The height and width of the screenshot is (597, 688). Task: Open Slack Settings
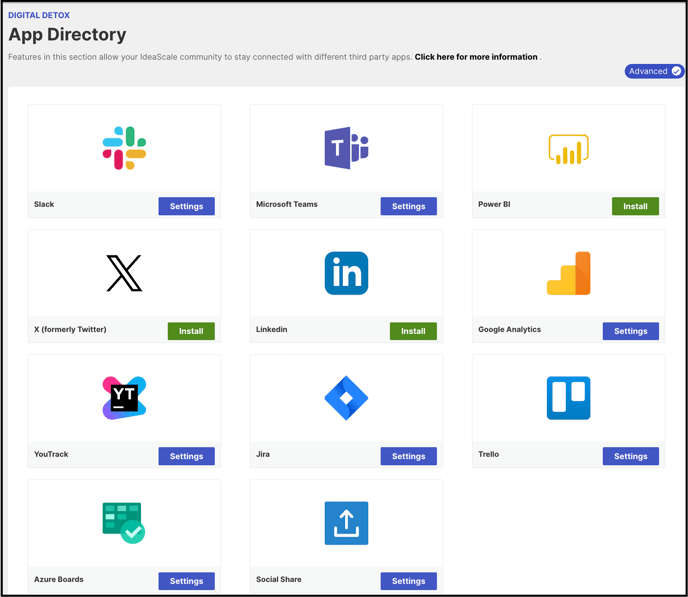186,206
